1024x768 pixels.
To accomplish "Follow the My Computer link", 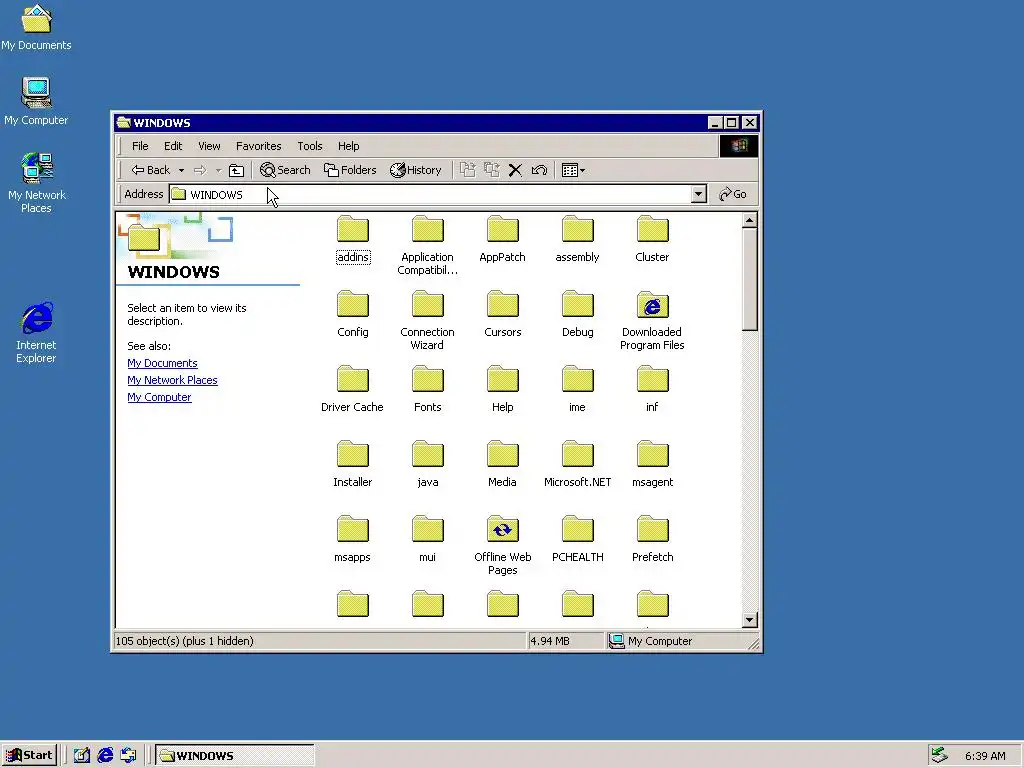I will (159, 397).
